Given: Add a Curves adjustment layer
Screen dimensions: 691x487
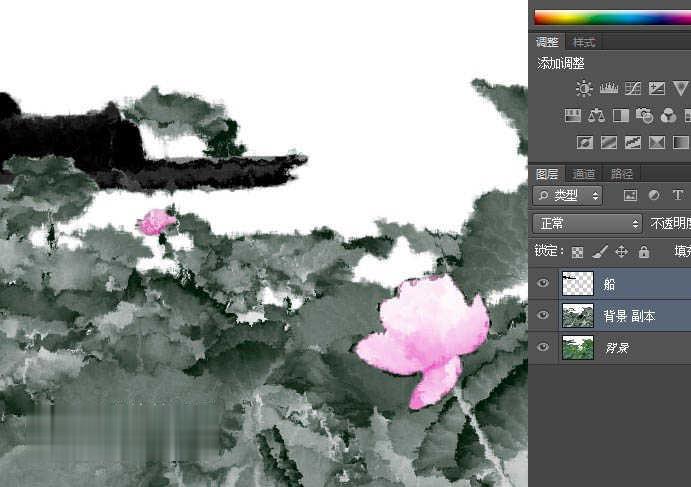Looking at the screenshot, I should pyautogui.click(x=633, y=88).
